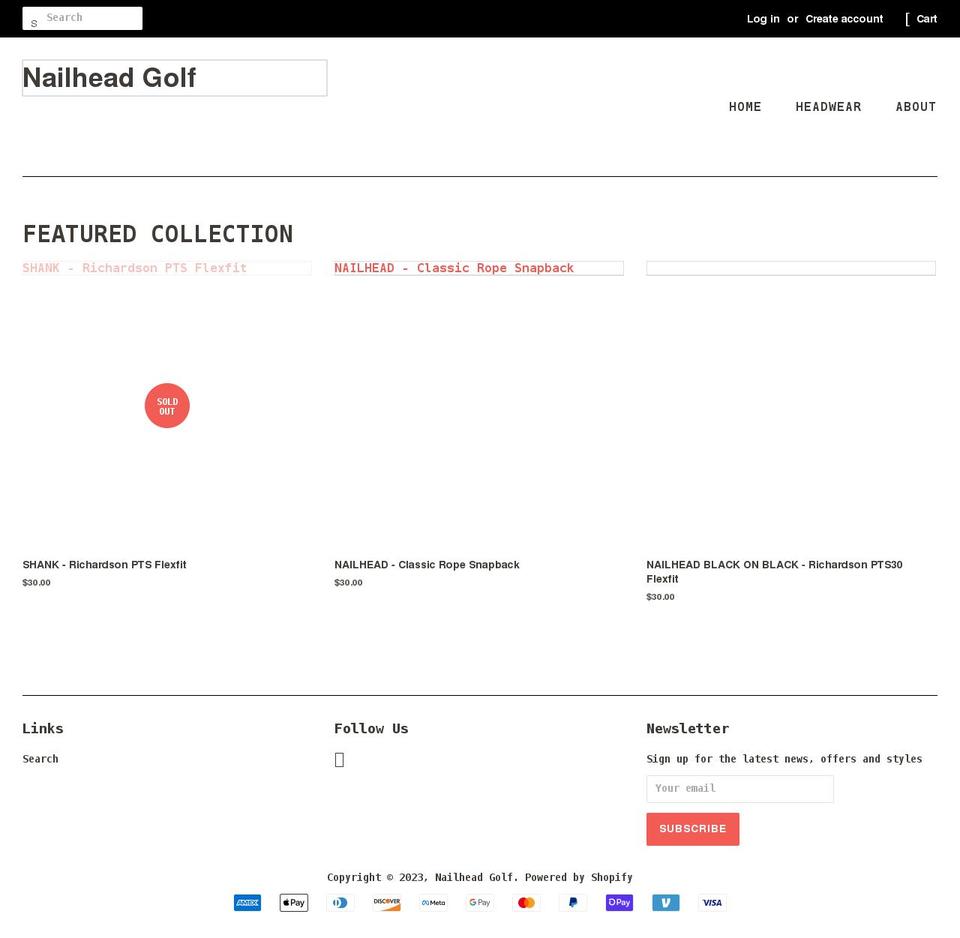Click the Create account link
Viewport: 960px width, 938px height.
pyautogui.click(x=844, y=19)
